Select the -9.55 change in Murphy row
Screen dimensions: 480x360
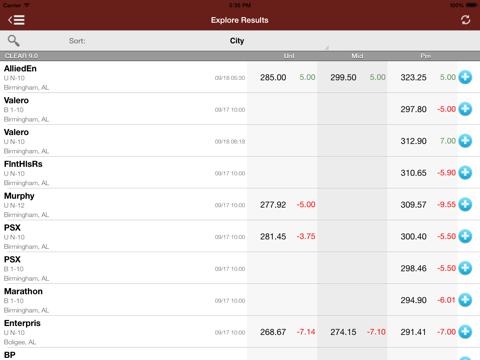[x=446, y=204]
